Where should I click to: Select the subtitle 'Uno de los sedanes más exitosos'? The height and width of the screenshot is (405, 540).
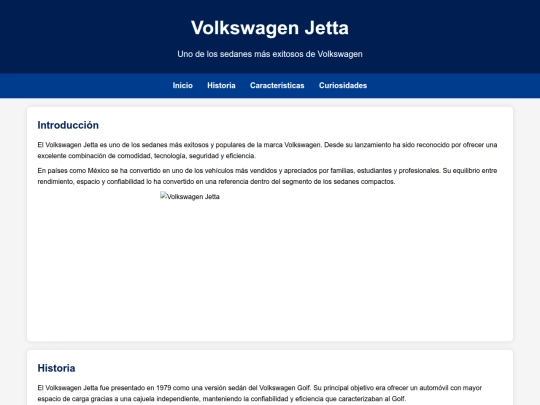coord(270,54)
